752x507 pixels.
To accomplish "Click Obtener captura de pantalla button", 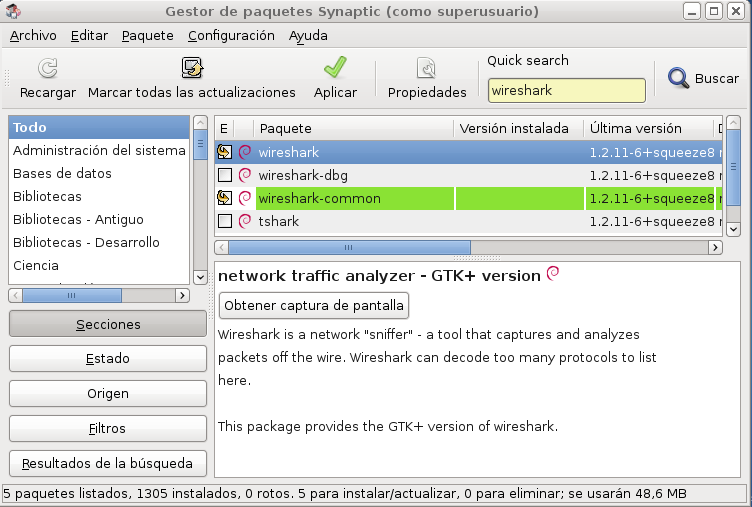I will [314, 306].
